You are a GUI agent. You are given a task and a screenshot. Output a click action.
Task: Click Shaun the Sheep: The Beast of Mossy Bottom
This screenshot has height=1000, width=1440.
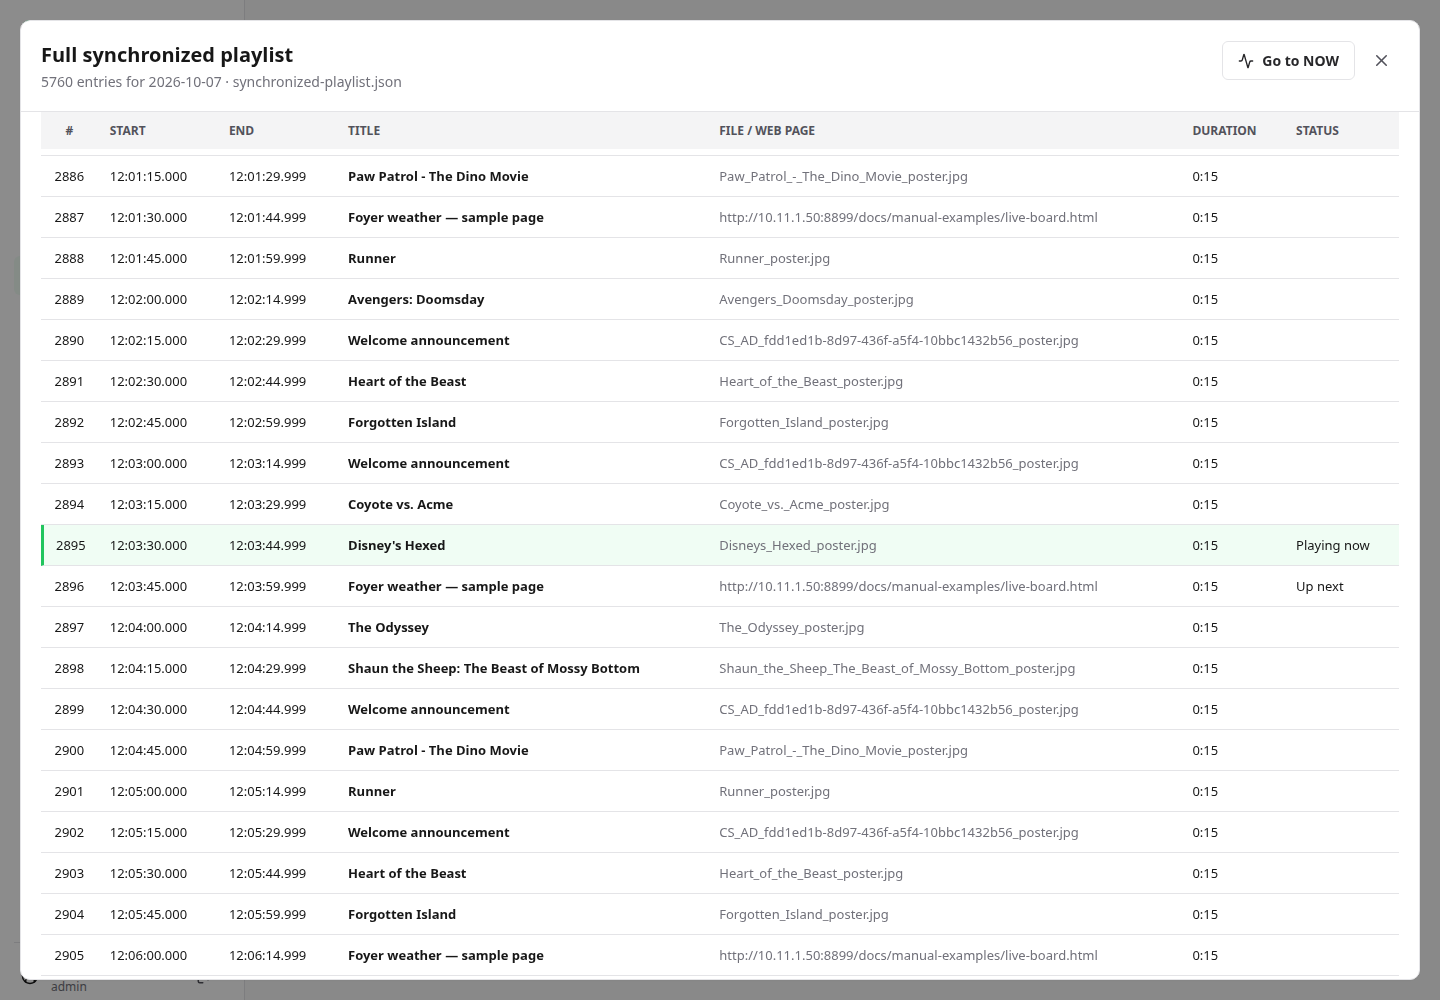(x=494, y=669)
